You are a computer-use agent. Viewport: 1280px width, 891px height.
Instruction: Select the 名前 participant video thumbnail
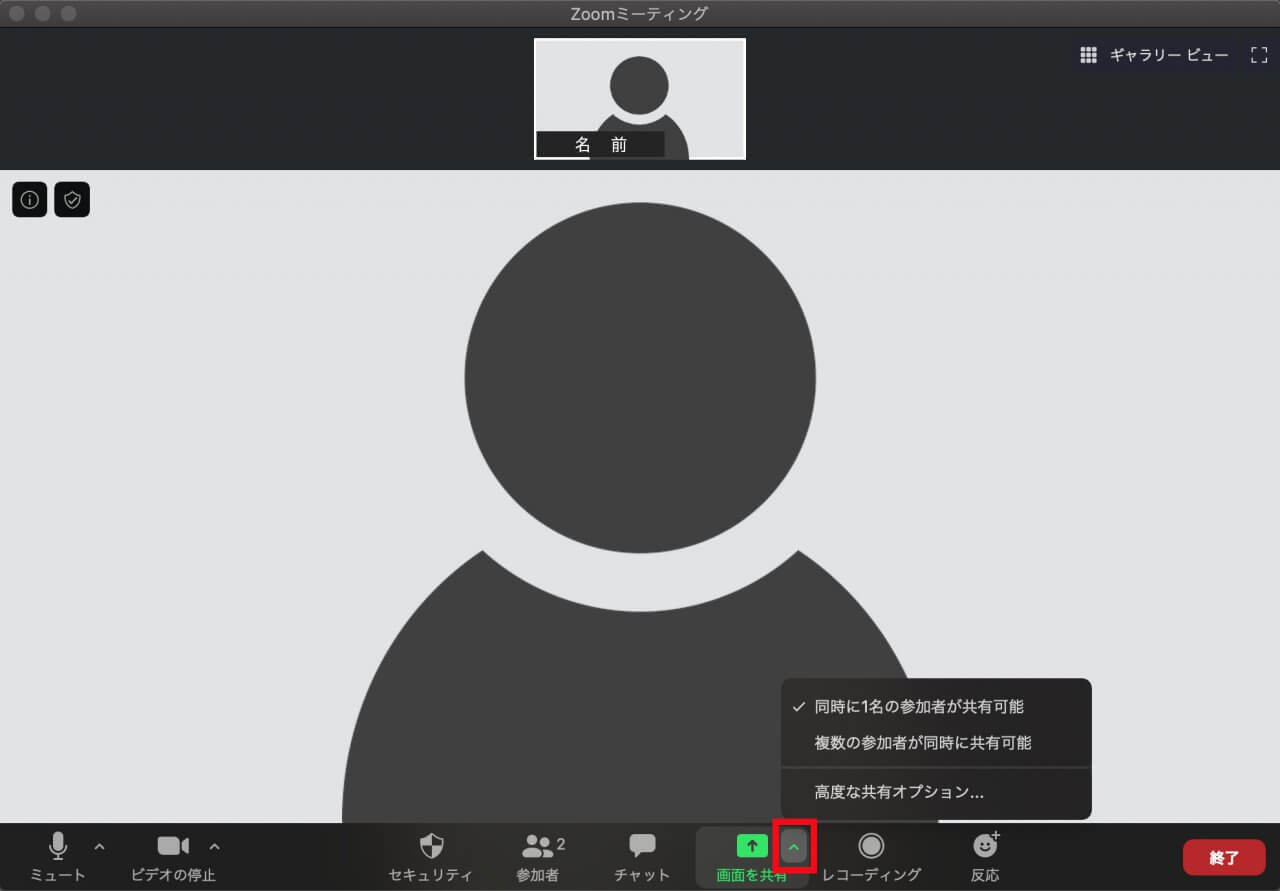pyautogui.click(x=640, y=99)
